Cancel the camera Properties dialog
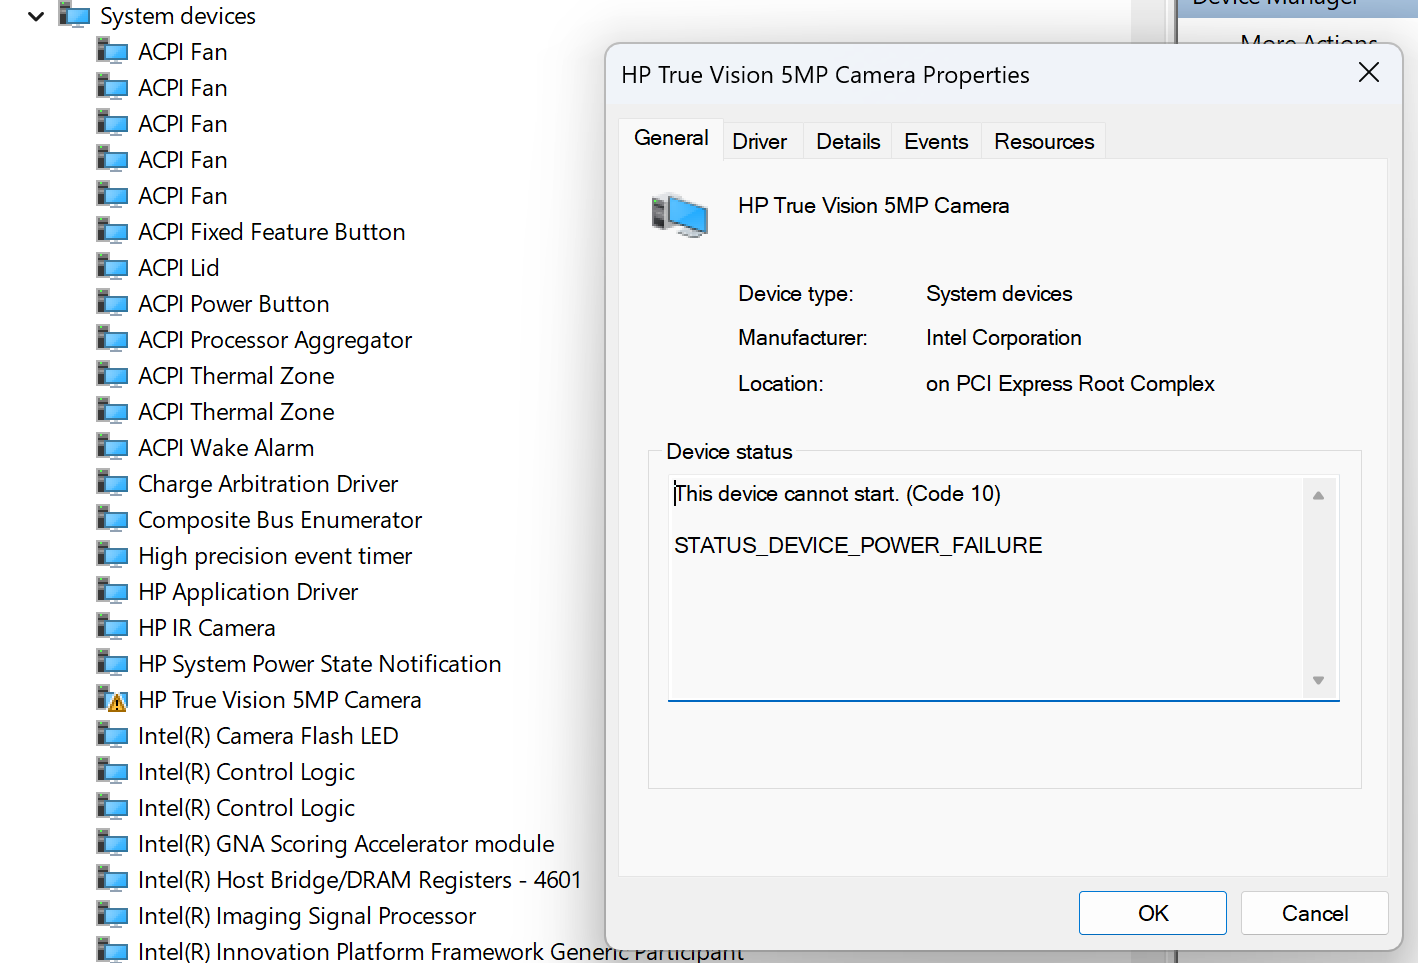The width and height of the screenshot is (1418, 963). pos(1314,913)
